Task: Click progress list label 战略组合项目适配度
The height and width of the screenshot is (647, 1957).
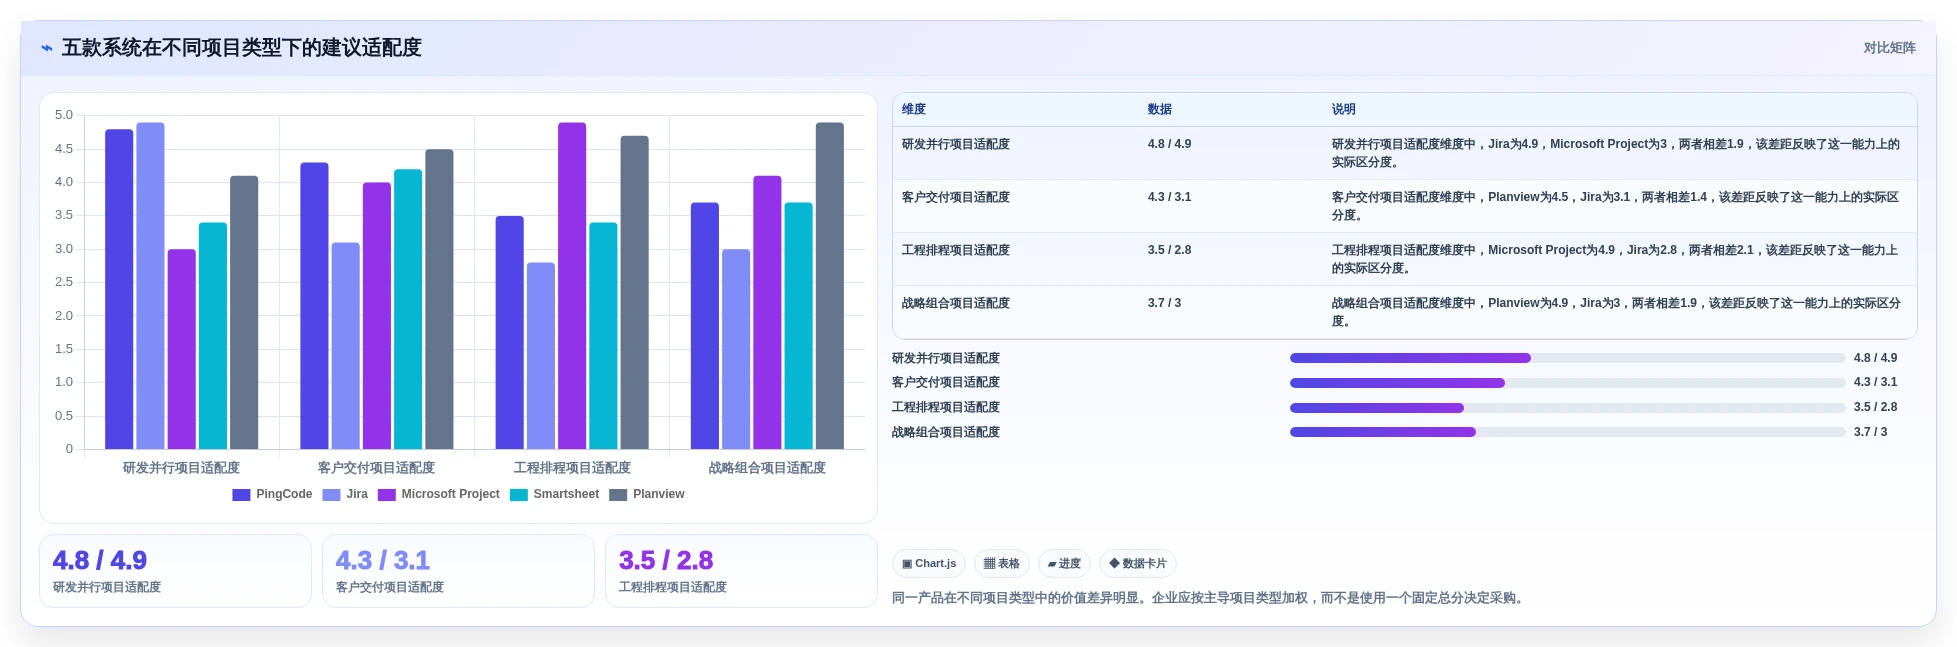Action: click(946, 432)
